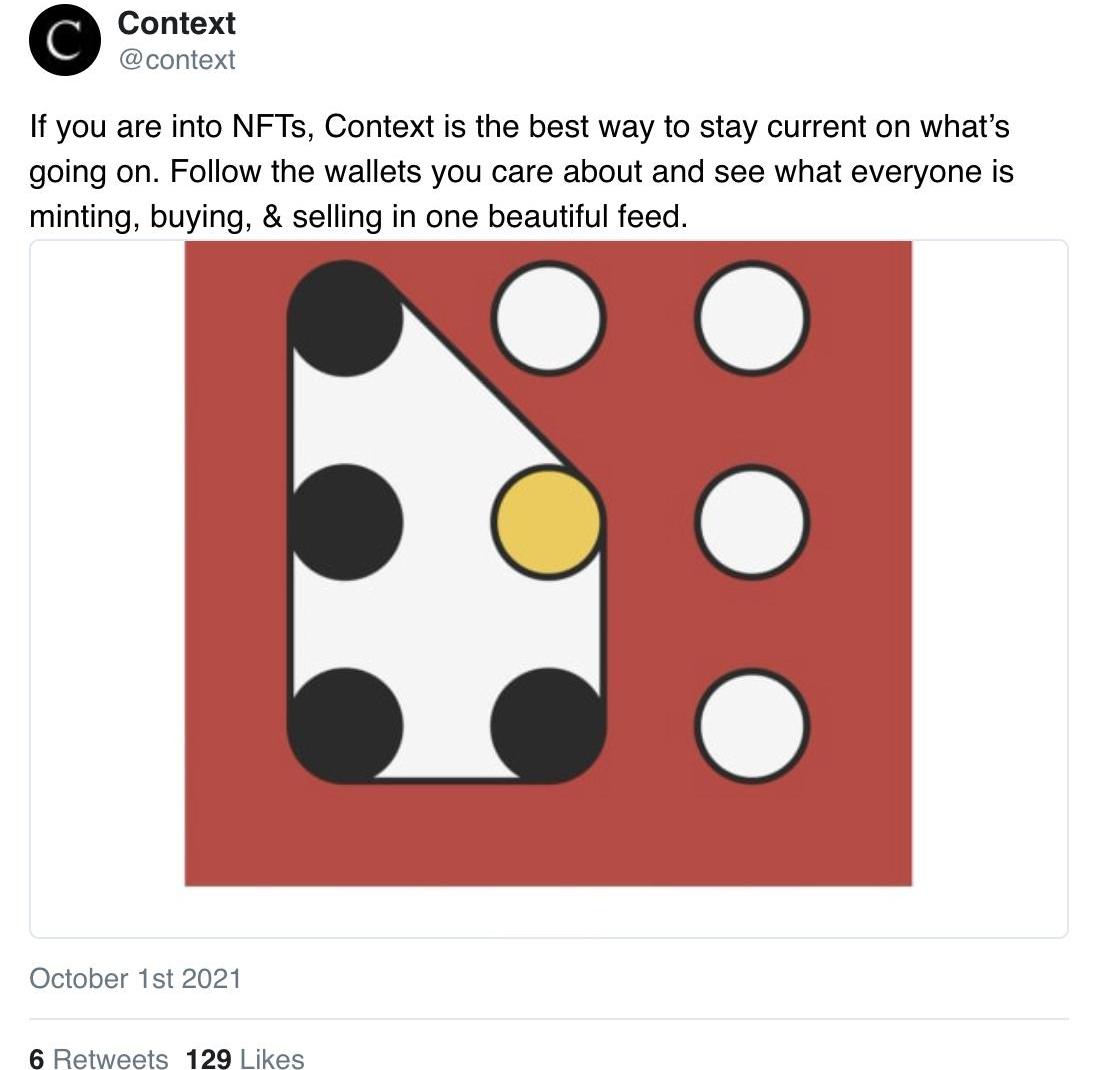Click the middle-left black circle in artwork
1096x1070 pixels.
point(344,521)
